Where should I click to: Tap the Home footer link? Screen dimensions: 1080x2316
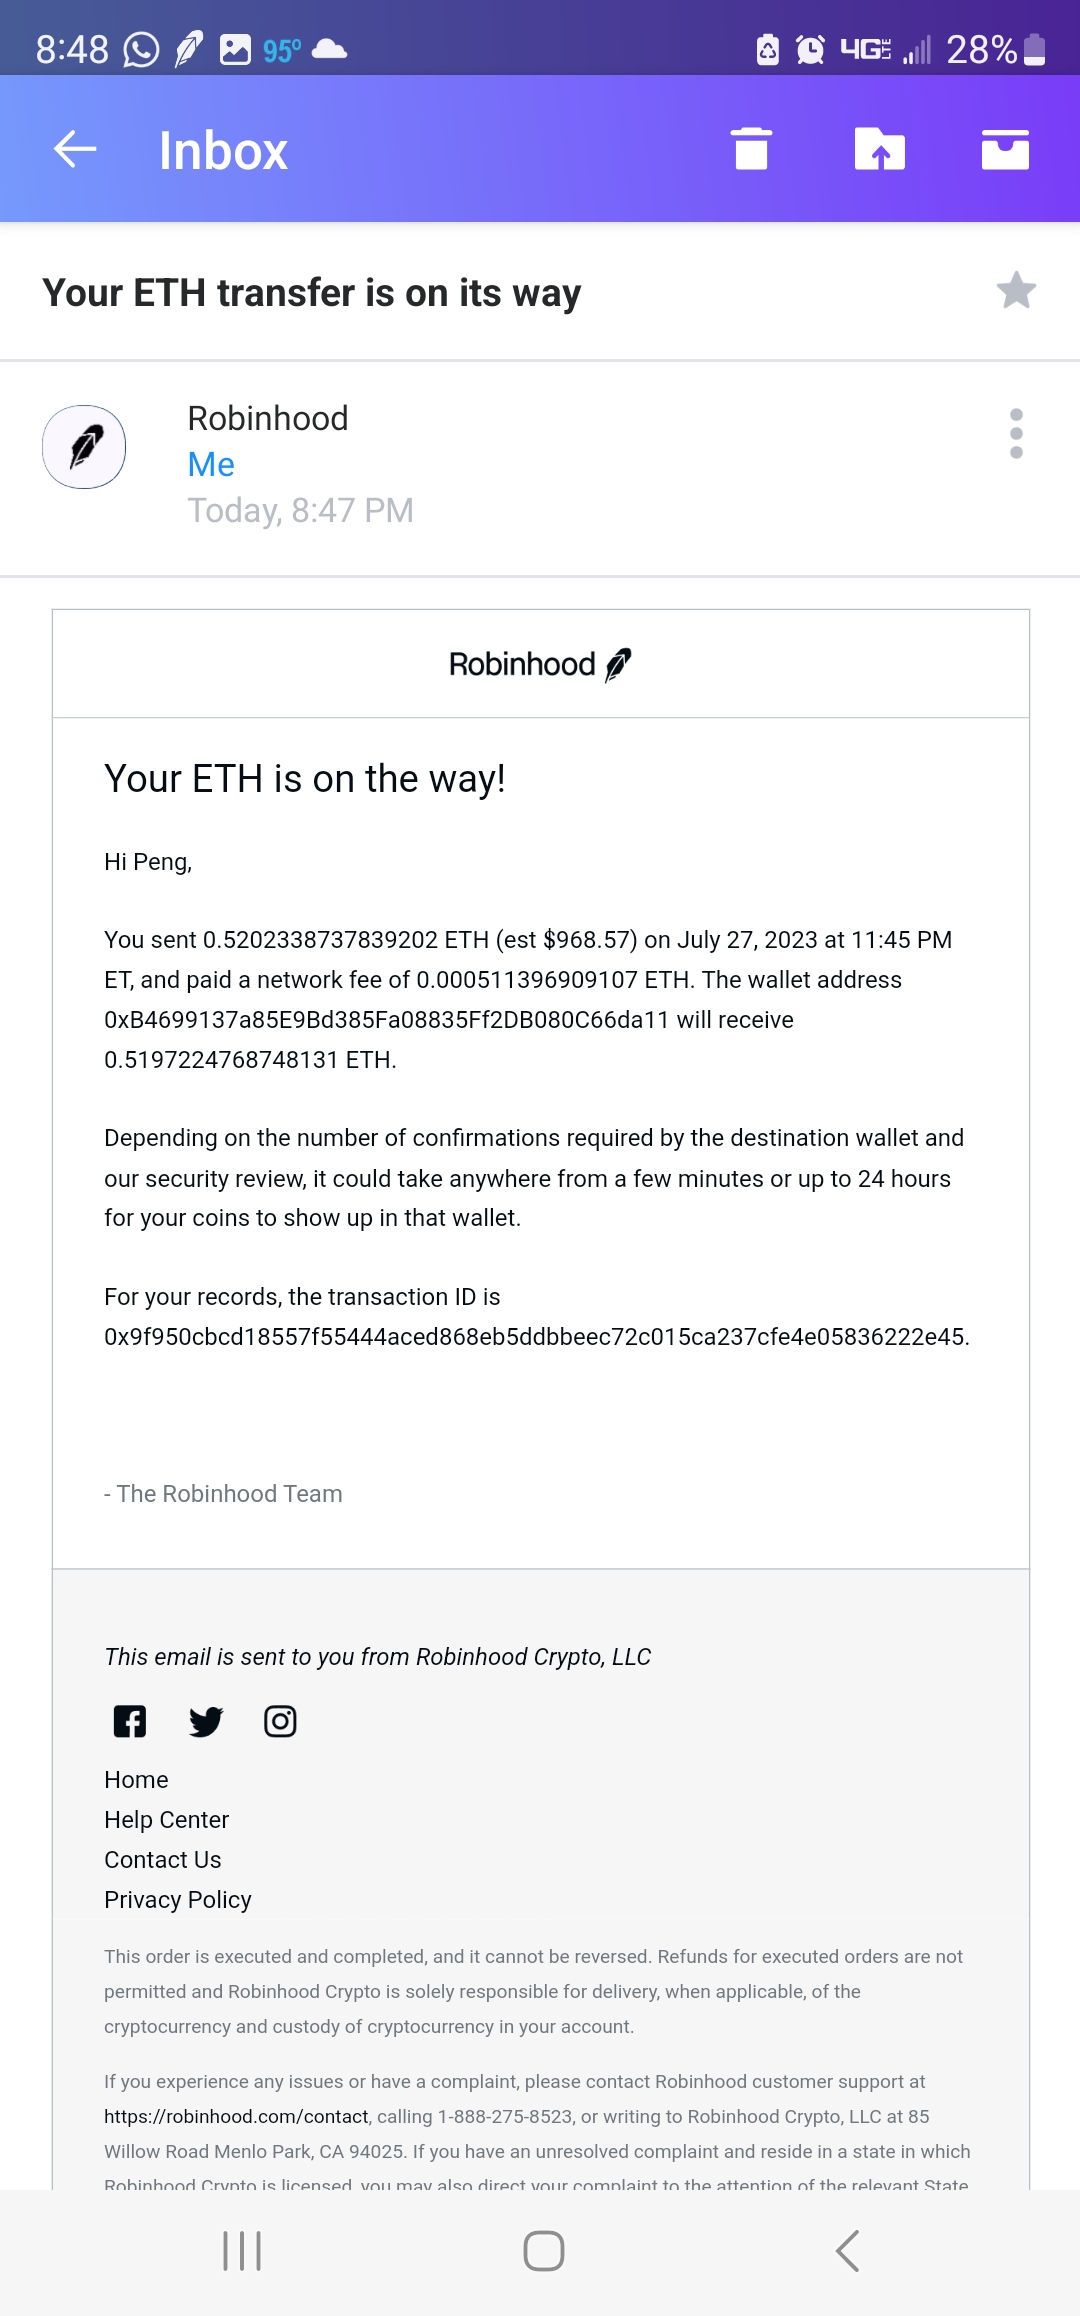click(136, 1780)
